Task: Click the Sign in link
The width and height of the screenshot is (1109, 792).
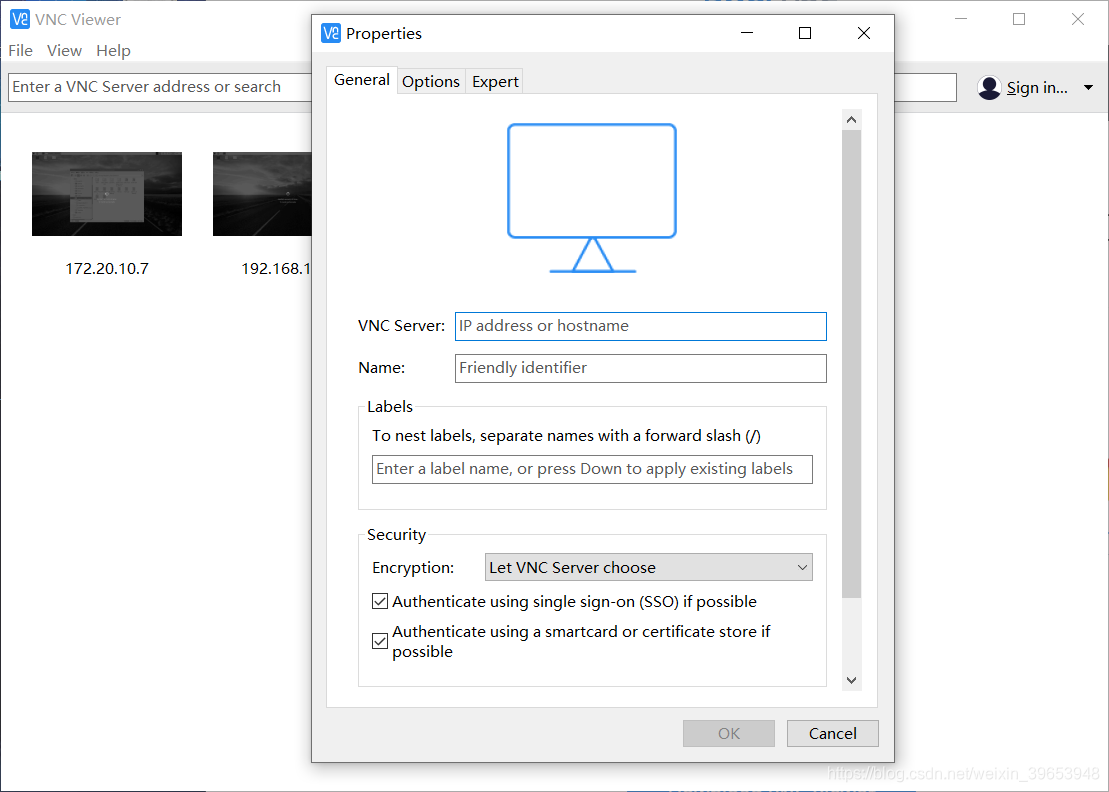Action: point(1037,88)
